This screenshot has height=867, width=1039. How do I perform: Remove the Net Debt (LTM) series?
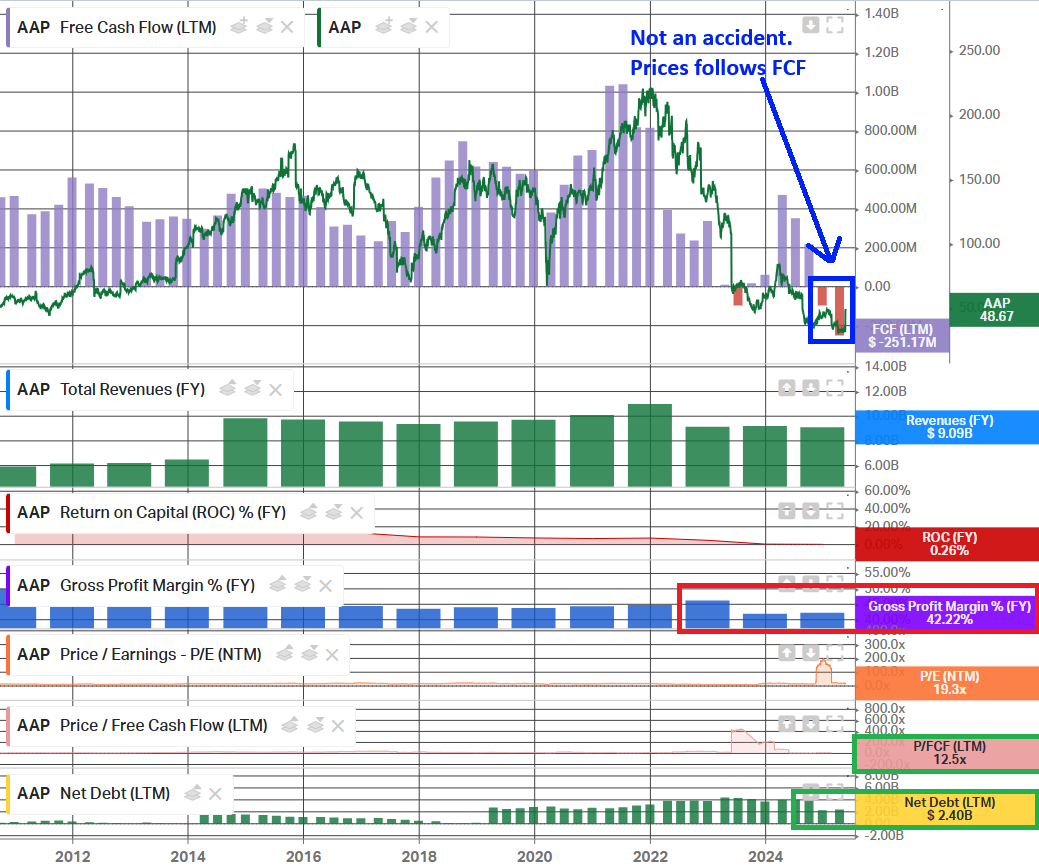pyautogui.click(x=215, y=793)
